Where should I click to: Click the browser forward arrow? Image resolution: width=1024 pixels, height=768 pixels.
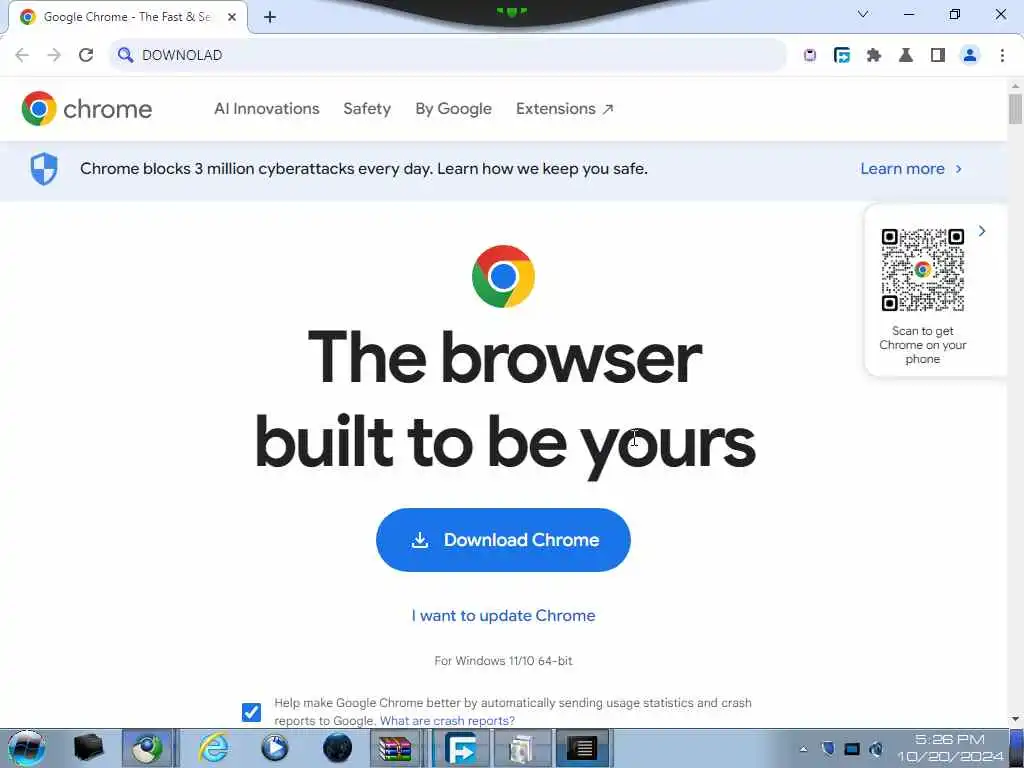pyautogui.click(x=54, y=55)
